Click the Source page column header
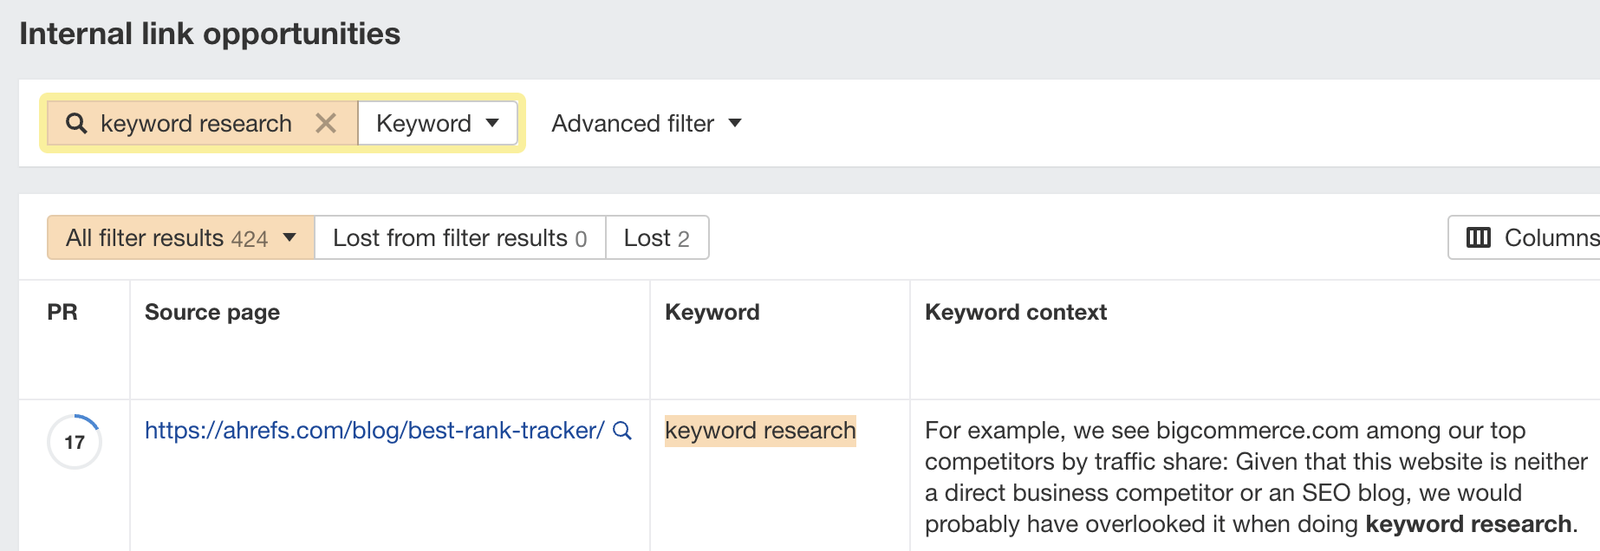This screenshot has height=551, width=1600. point(212,312)
